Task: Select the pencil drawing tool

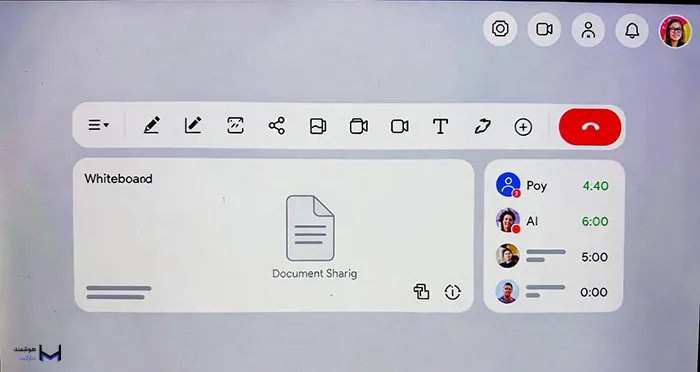Action: click(151, 125)
